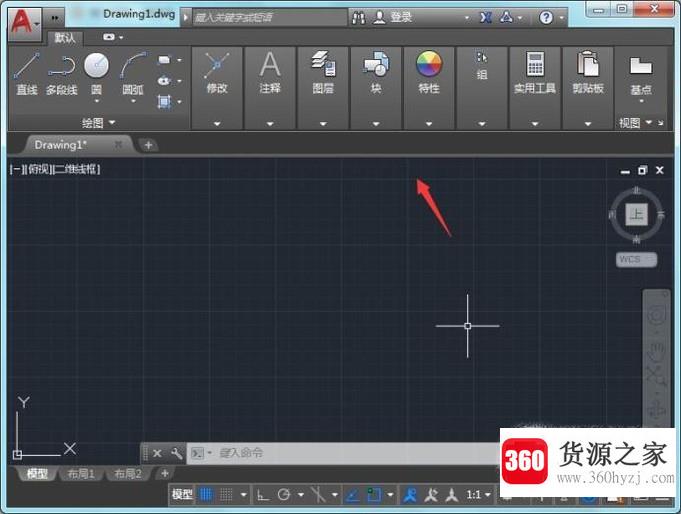
Task: Open the Annotation (注释) panel icon
Action: 270,64
